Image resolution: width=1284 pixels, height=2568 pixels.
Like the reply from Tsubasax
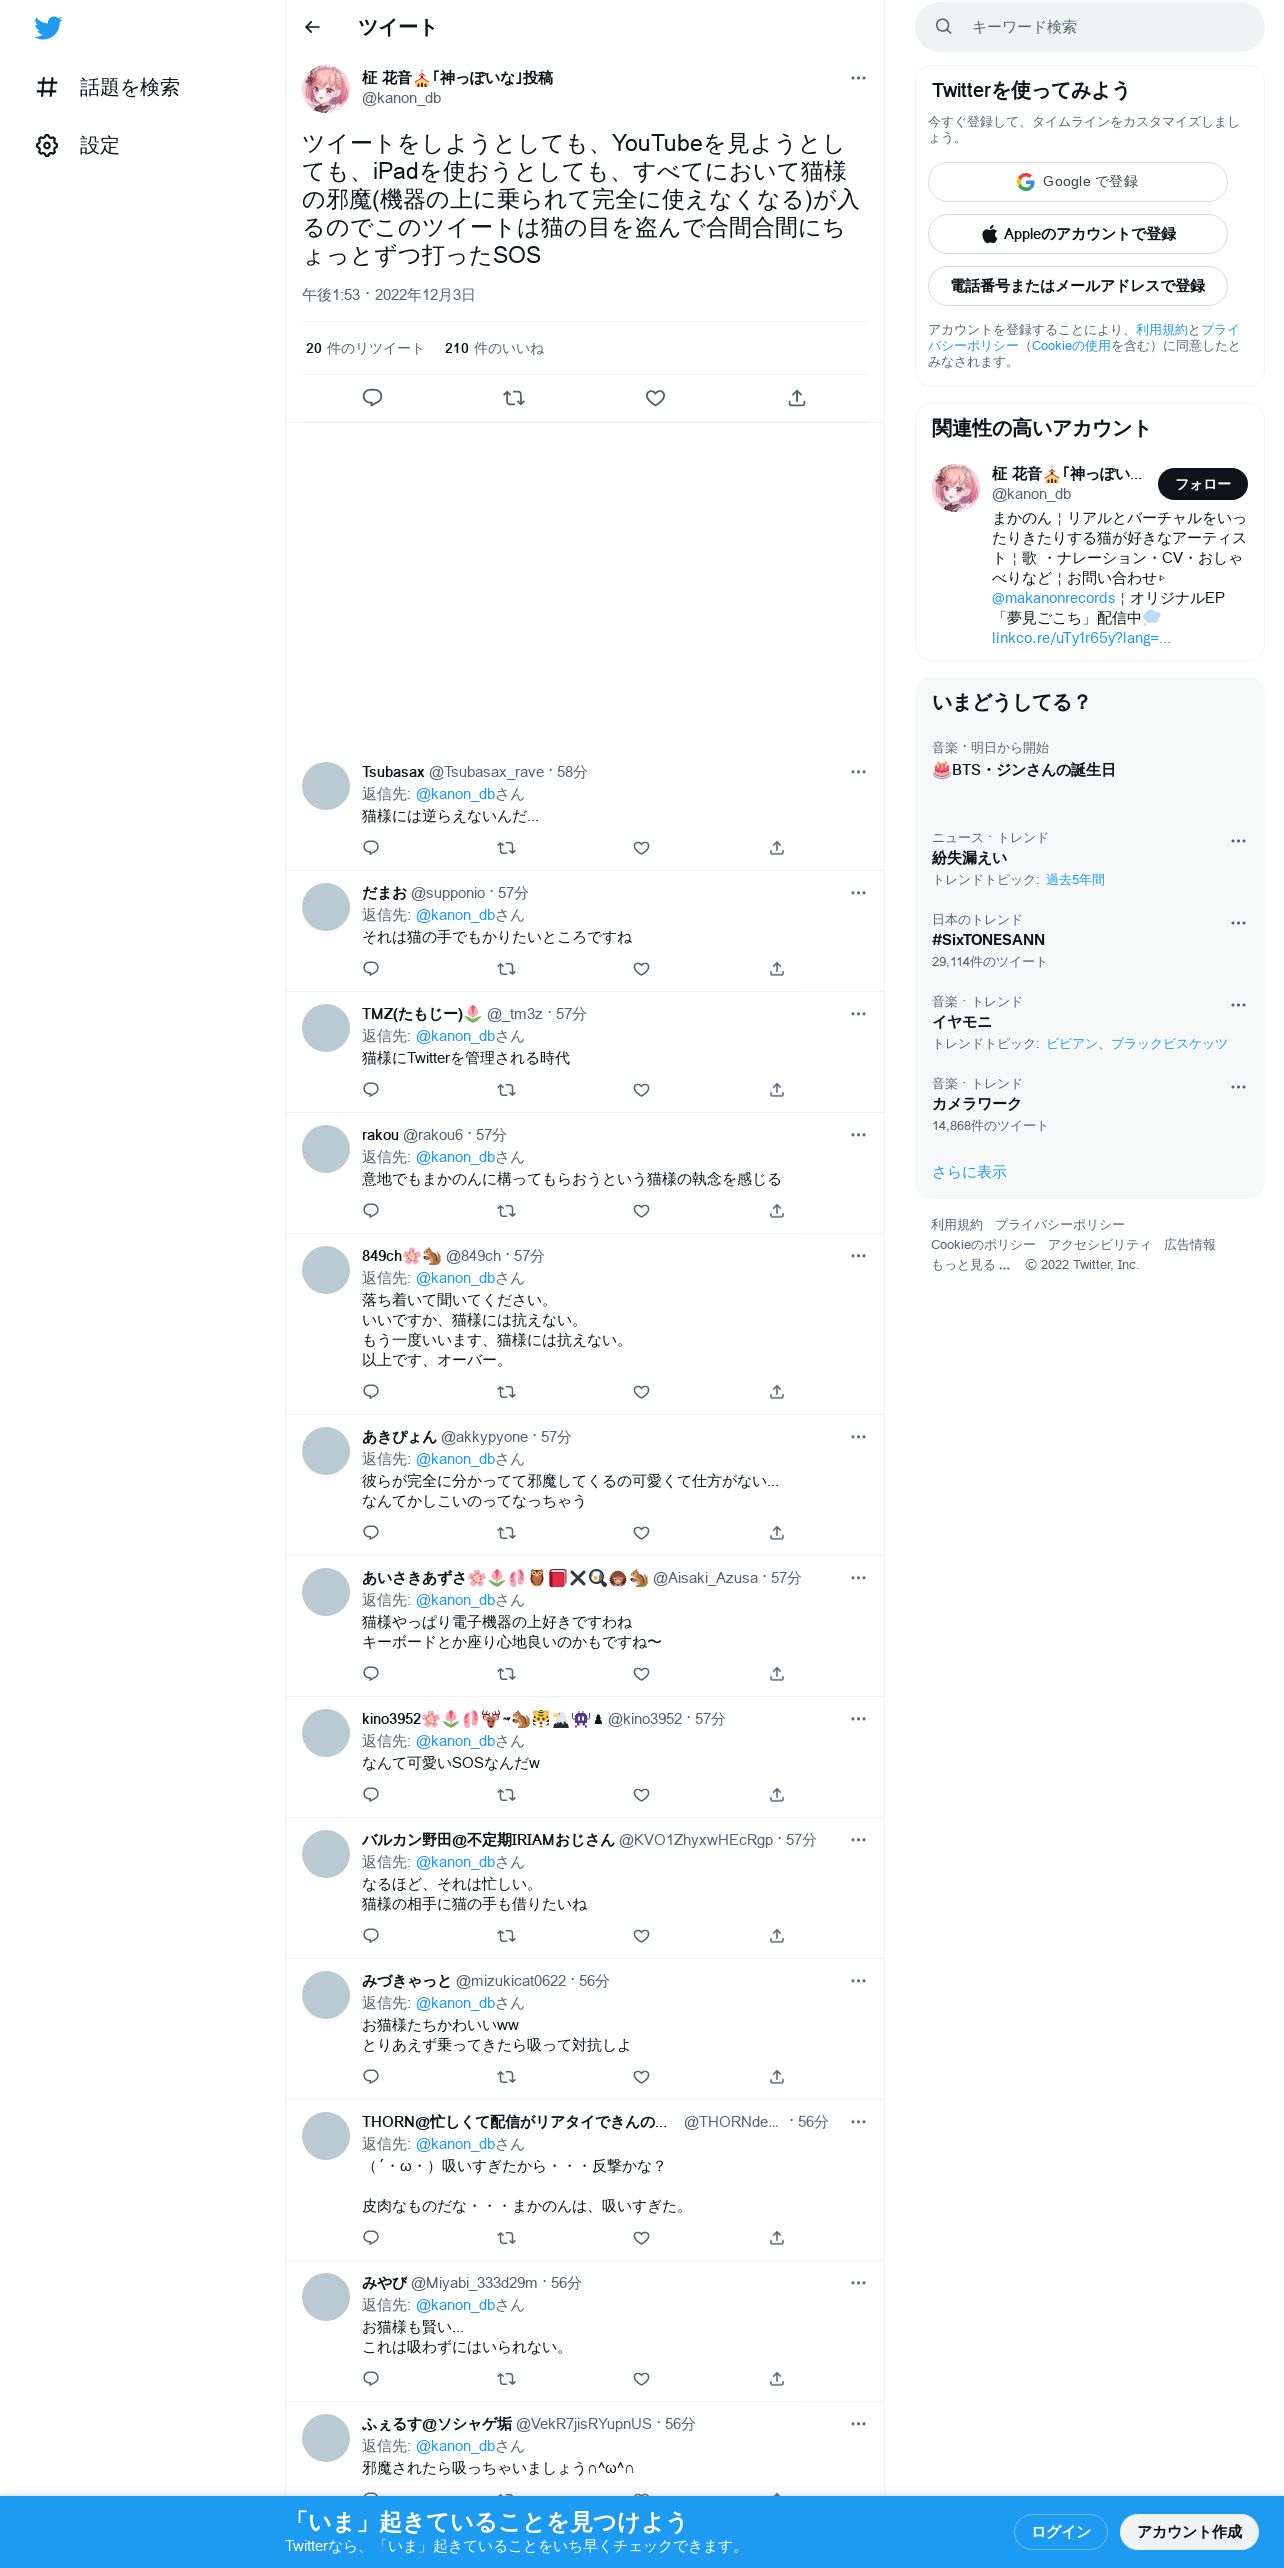(642, 848)
